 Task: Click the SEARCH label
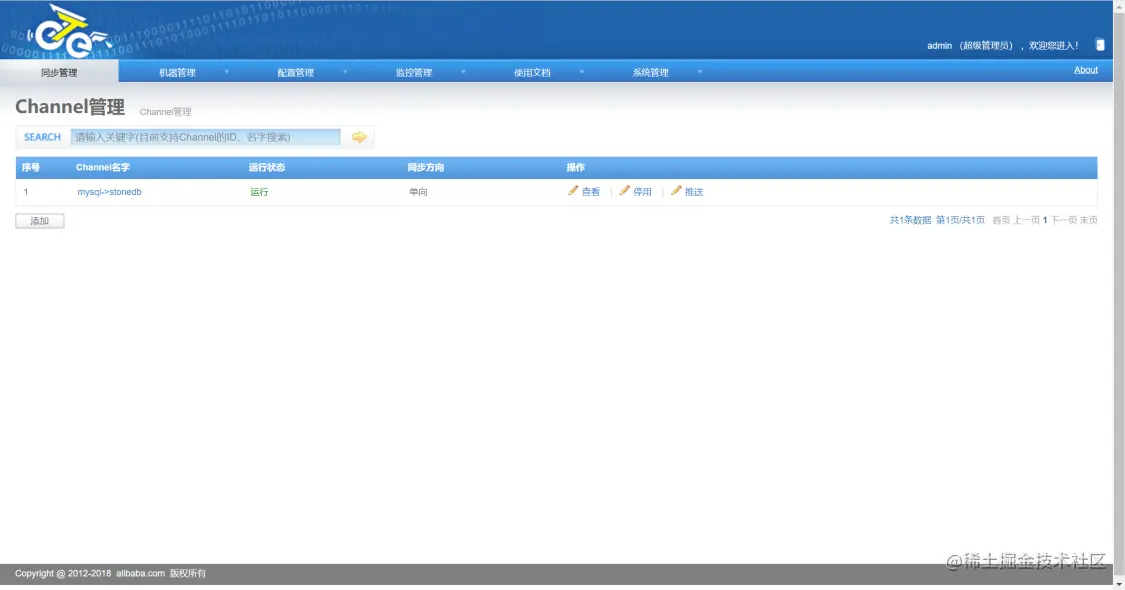point(42,137)
